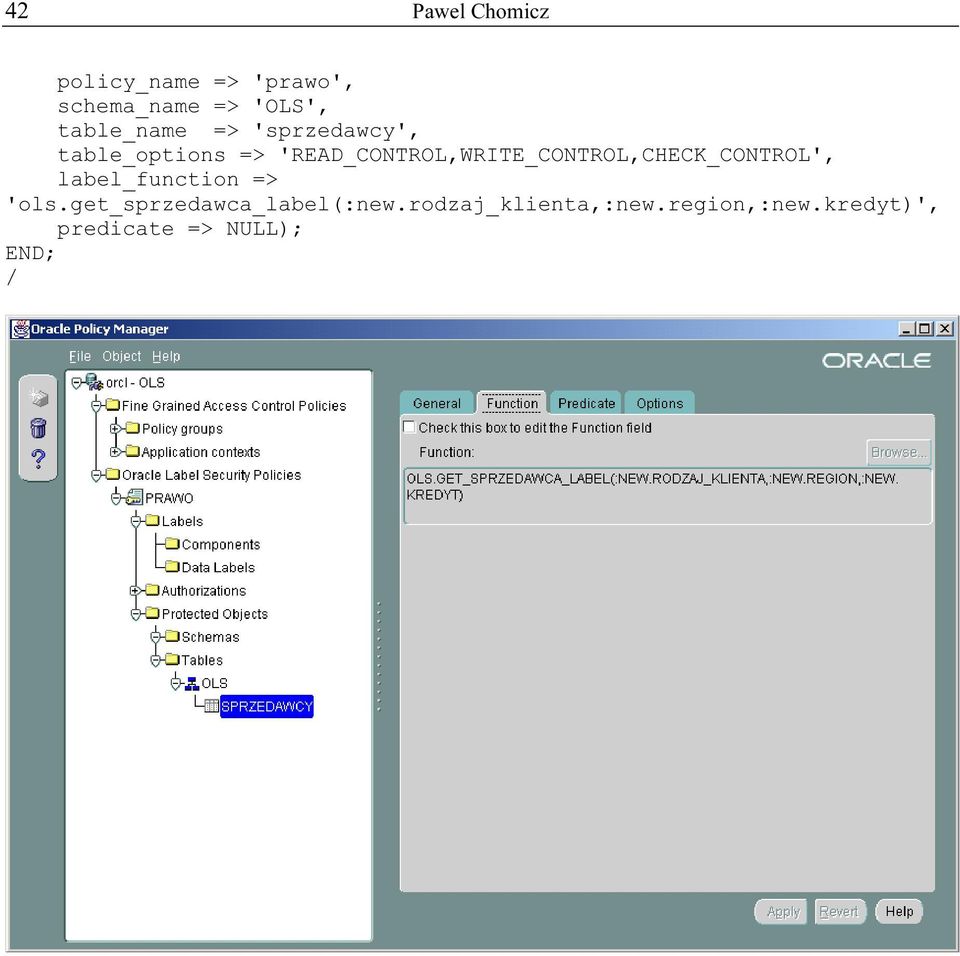The height and width of the screenshot is (956, 960).
Task: Select the Application contexts tree item
Action: click(x=201, y=452)
